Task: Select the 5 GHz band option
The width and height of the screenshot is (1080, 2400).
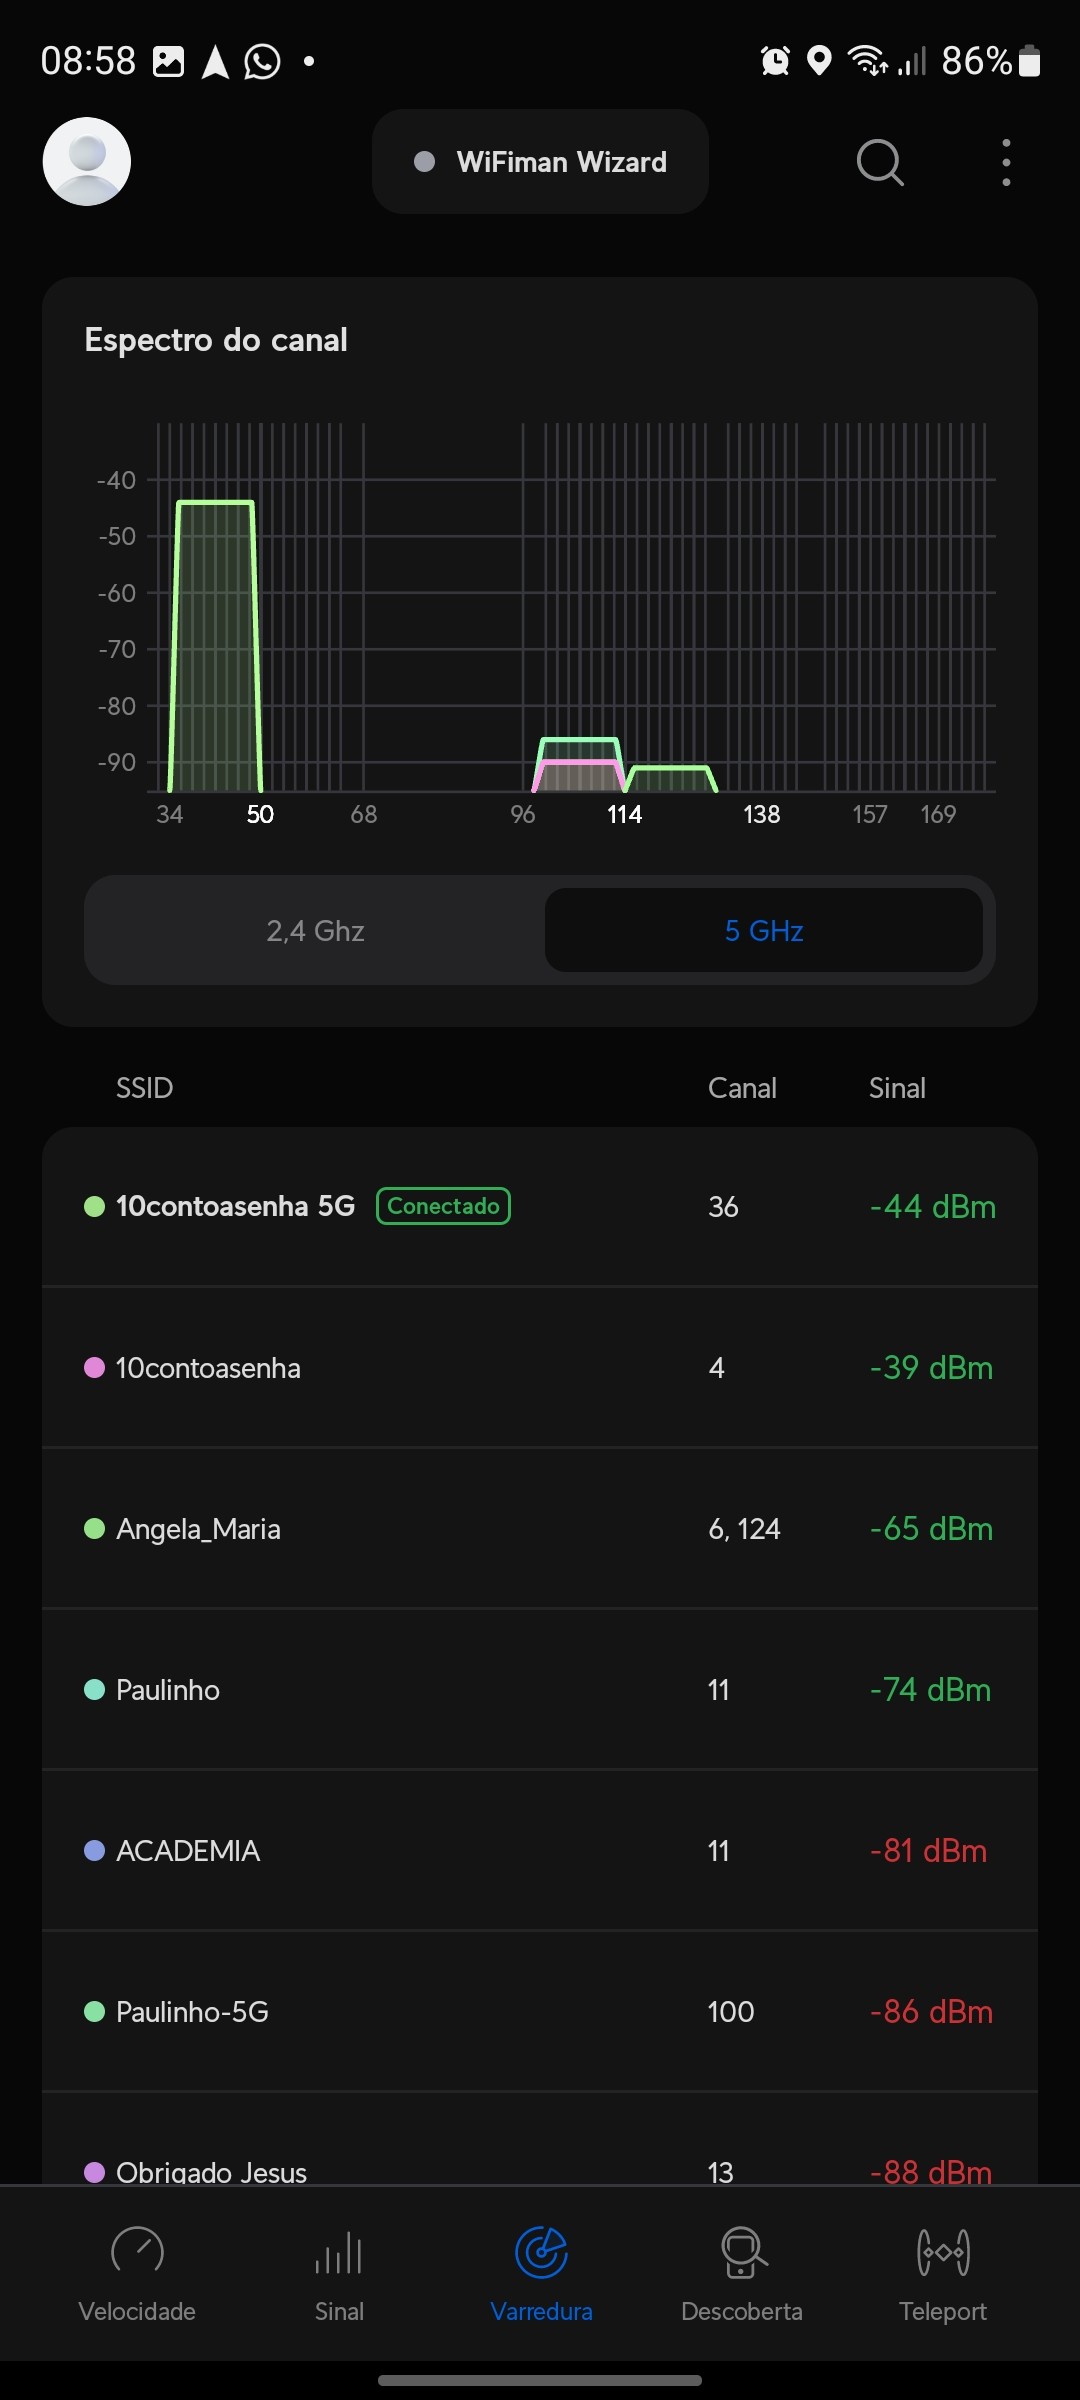Action: (x=764, y=931)
